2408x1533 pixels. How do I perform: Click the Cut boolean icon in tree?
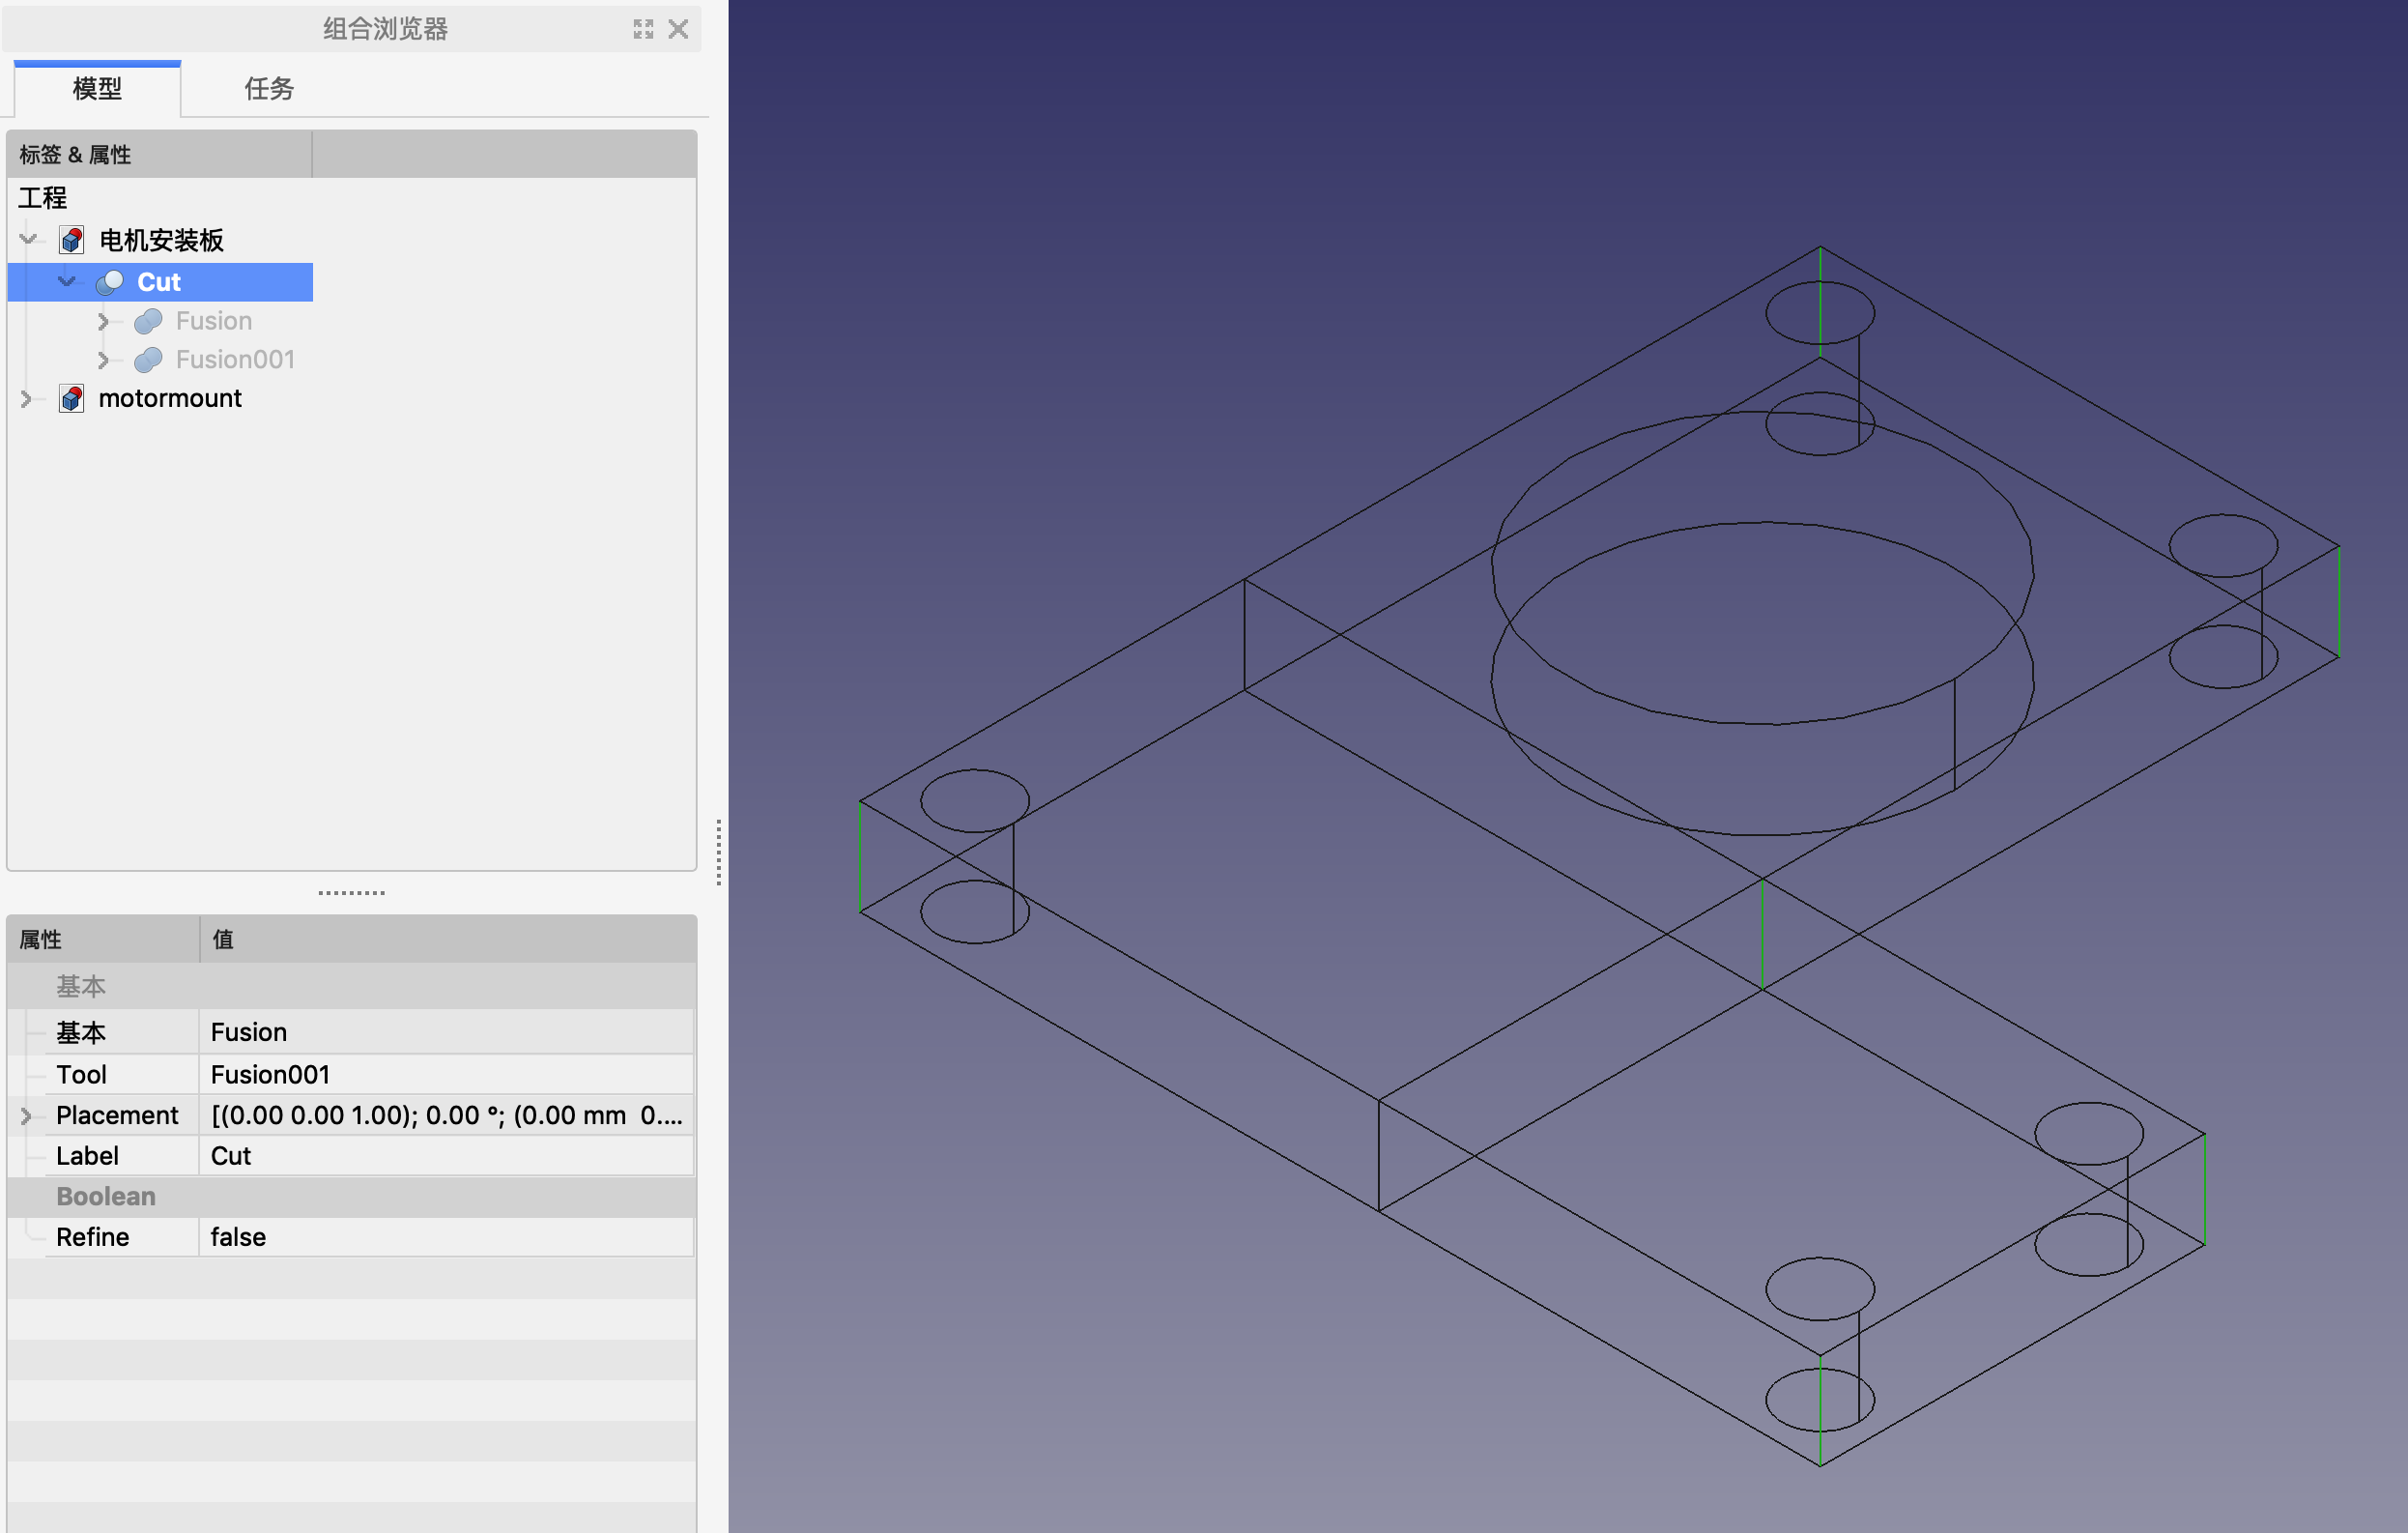pyautogui.click(x=110, y=282)
